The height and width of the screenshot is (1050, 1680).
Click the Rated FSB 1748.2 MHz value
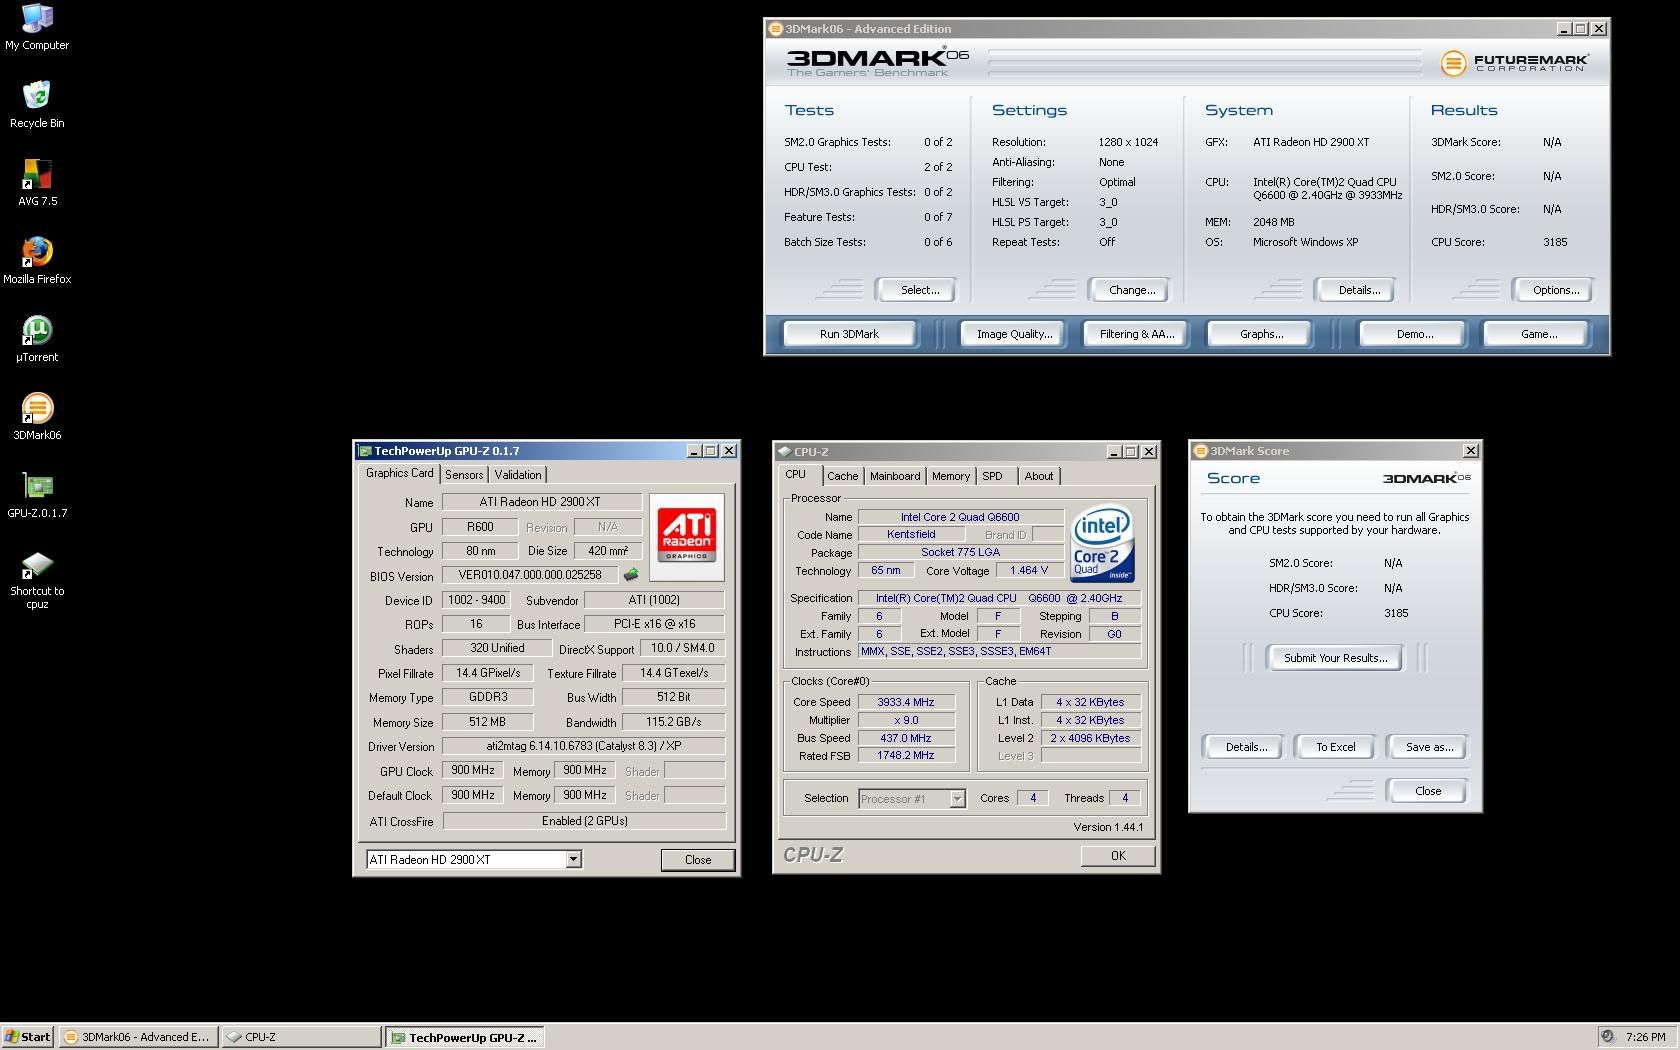pos(906,755)
